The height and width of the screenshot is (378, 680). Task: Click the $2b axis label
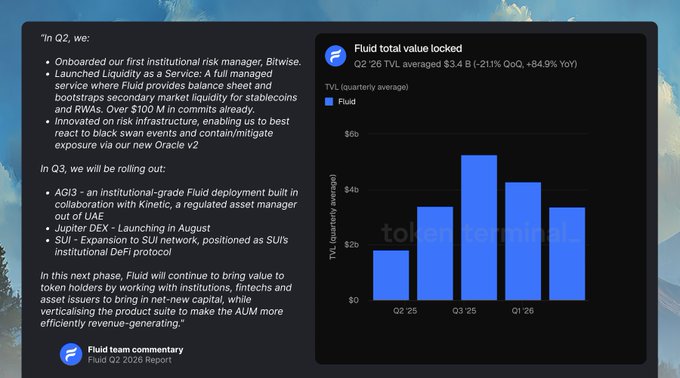coord(352,244)
